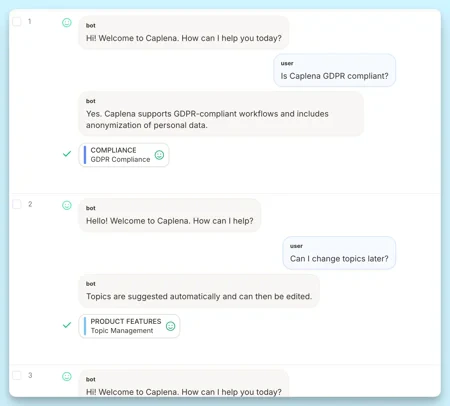Image resolution: width=450 pixels, height=406 pixels.
Task: Click the smiley inside the GDPR Compliance tag
Action: (159, 155)
